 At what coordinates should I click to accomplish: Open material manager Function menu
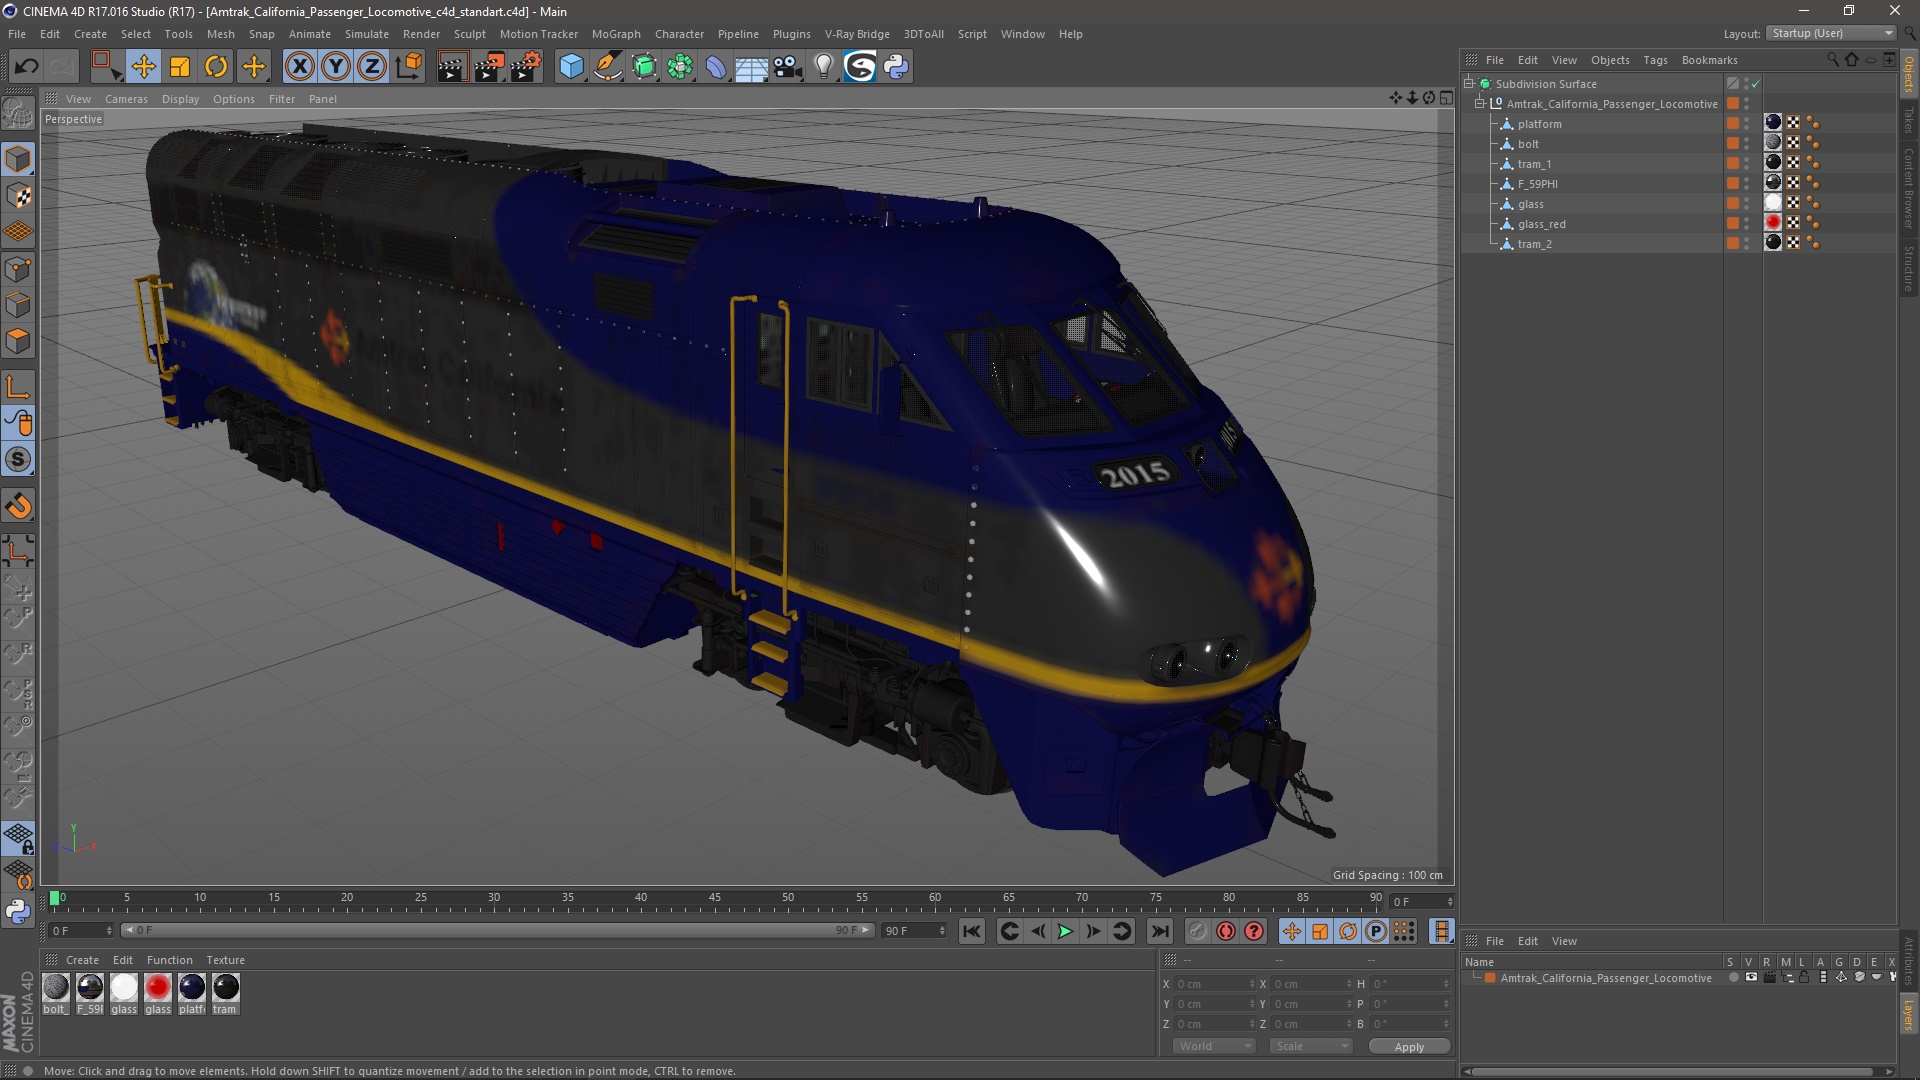(x=169, y=960)
